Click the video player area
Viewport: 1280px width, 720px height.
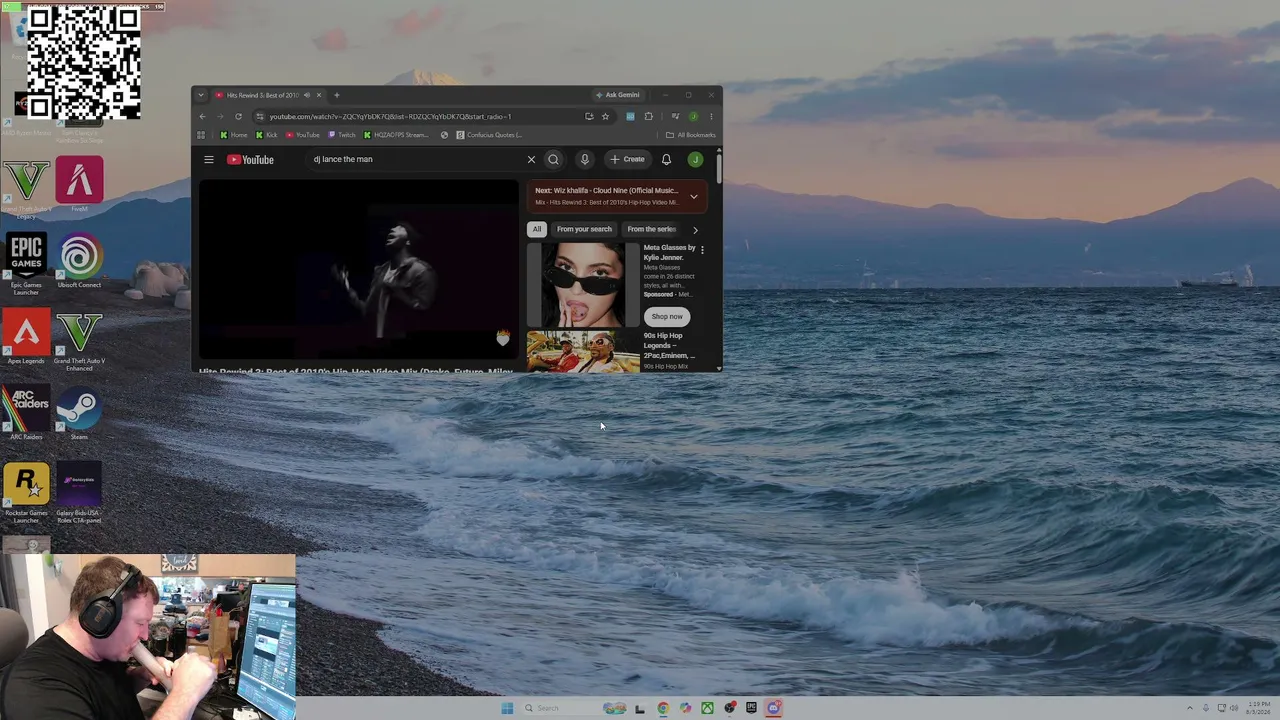[x=359, y=269]
